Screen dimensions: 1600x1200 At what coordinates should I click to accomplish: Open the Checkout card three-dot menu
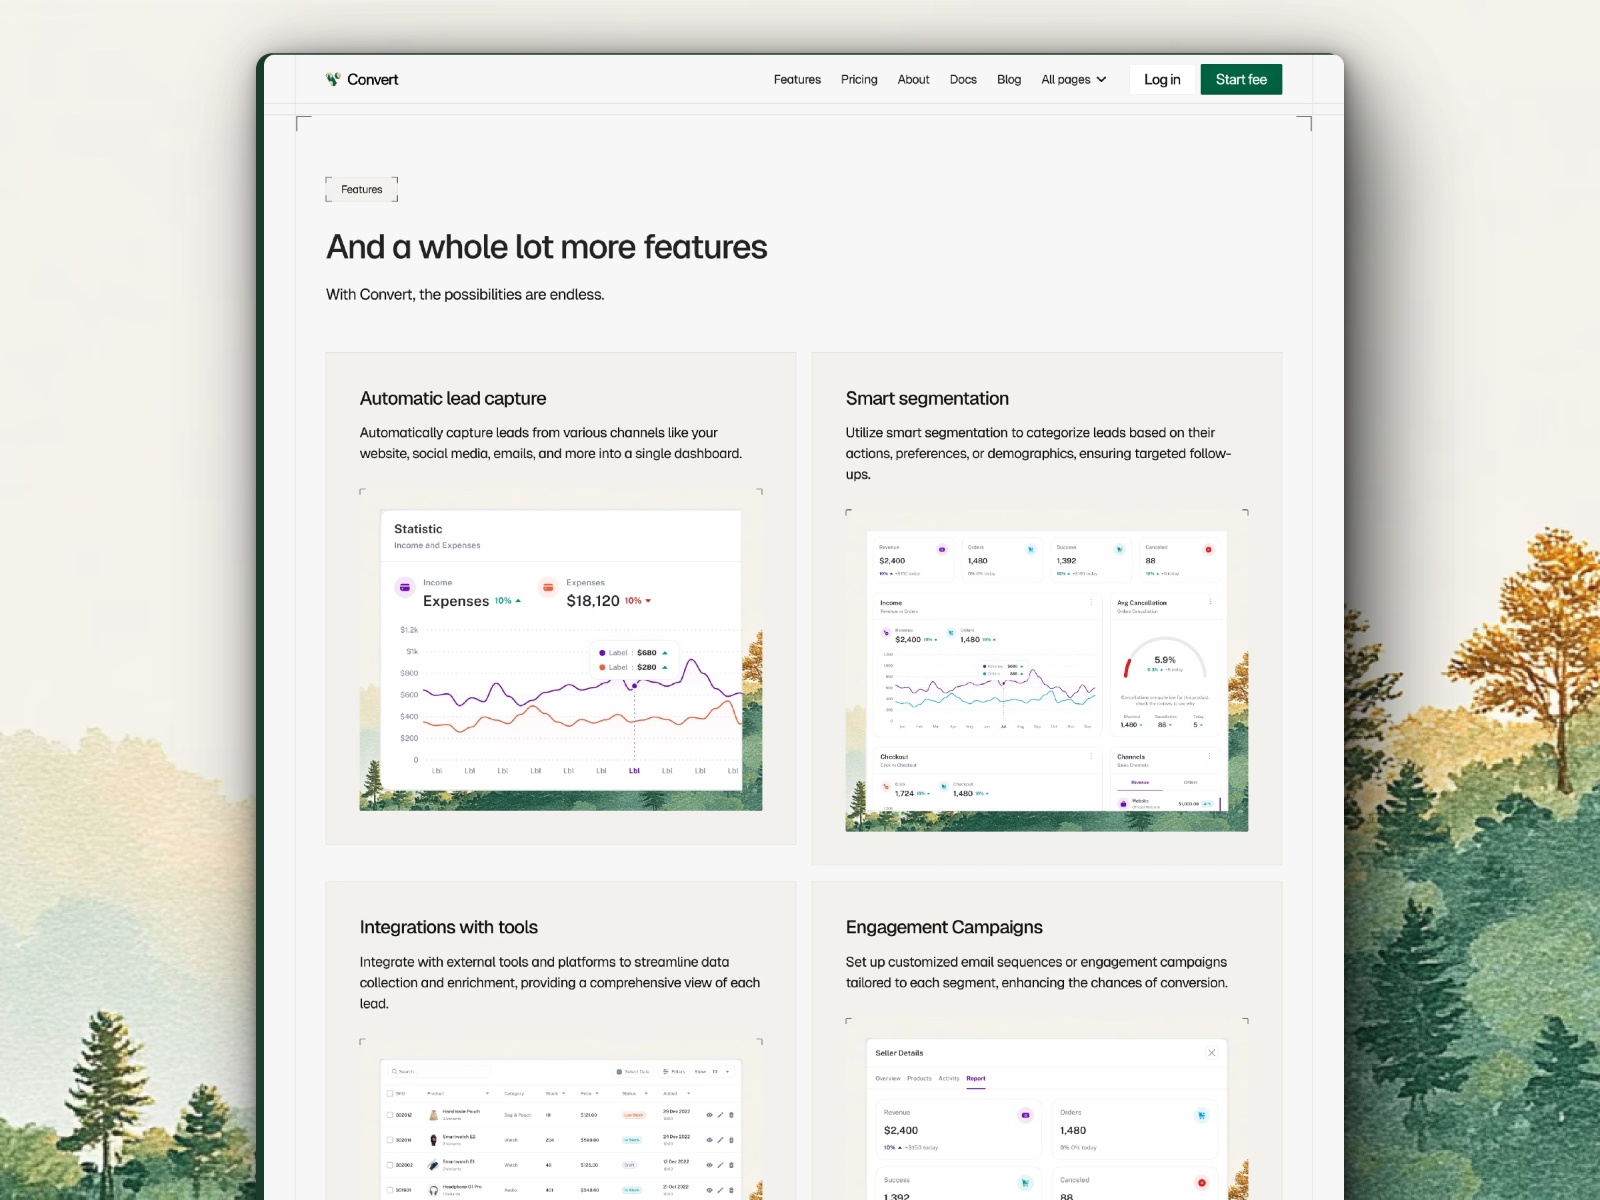(x=1091, y=756)
